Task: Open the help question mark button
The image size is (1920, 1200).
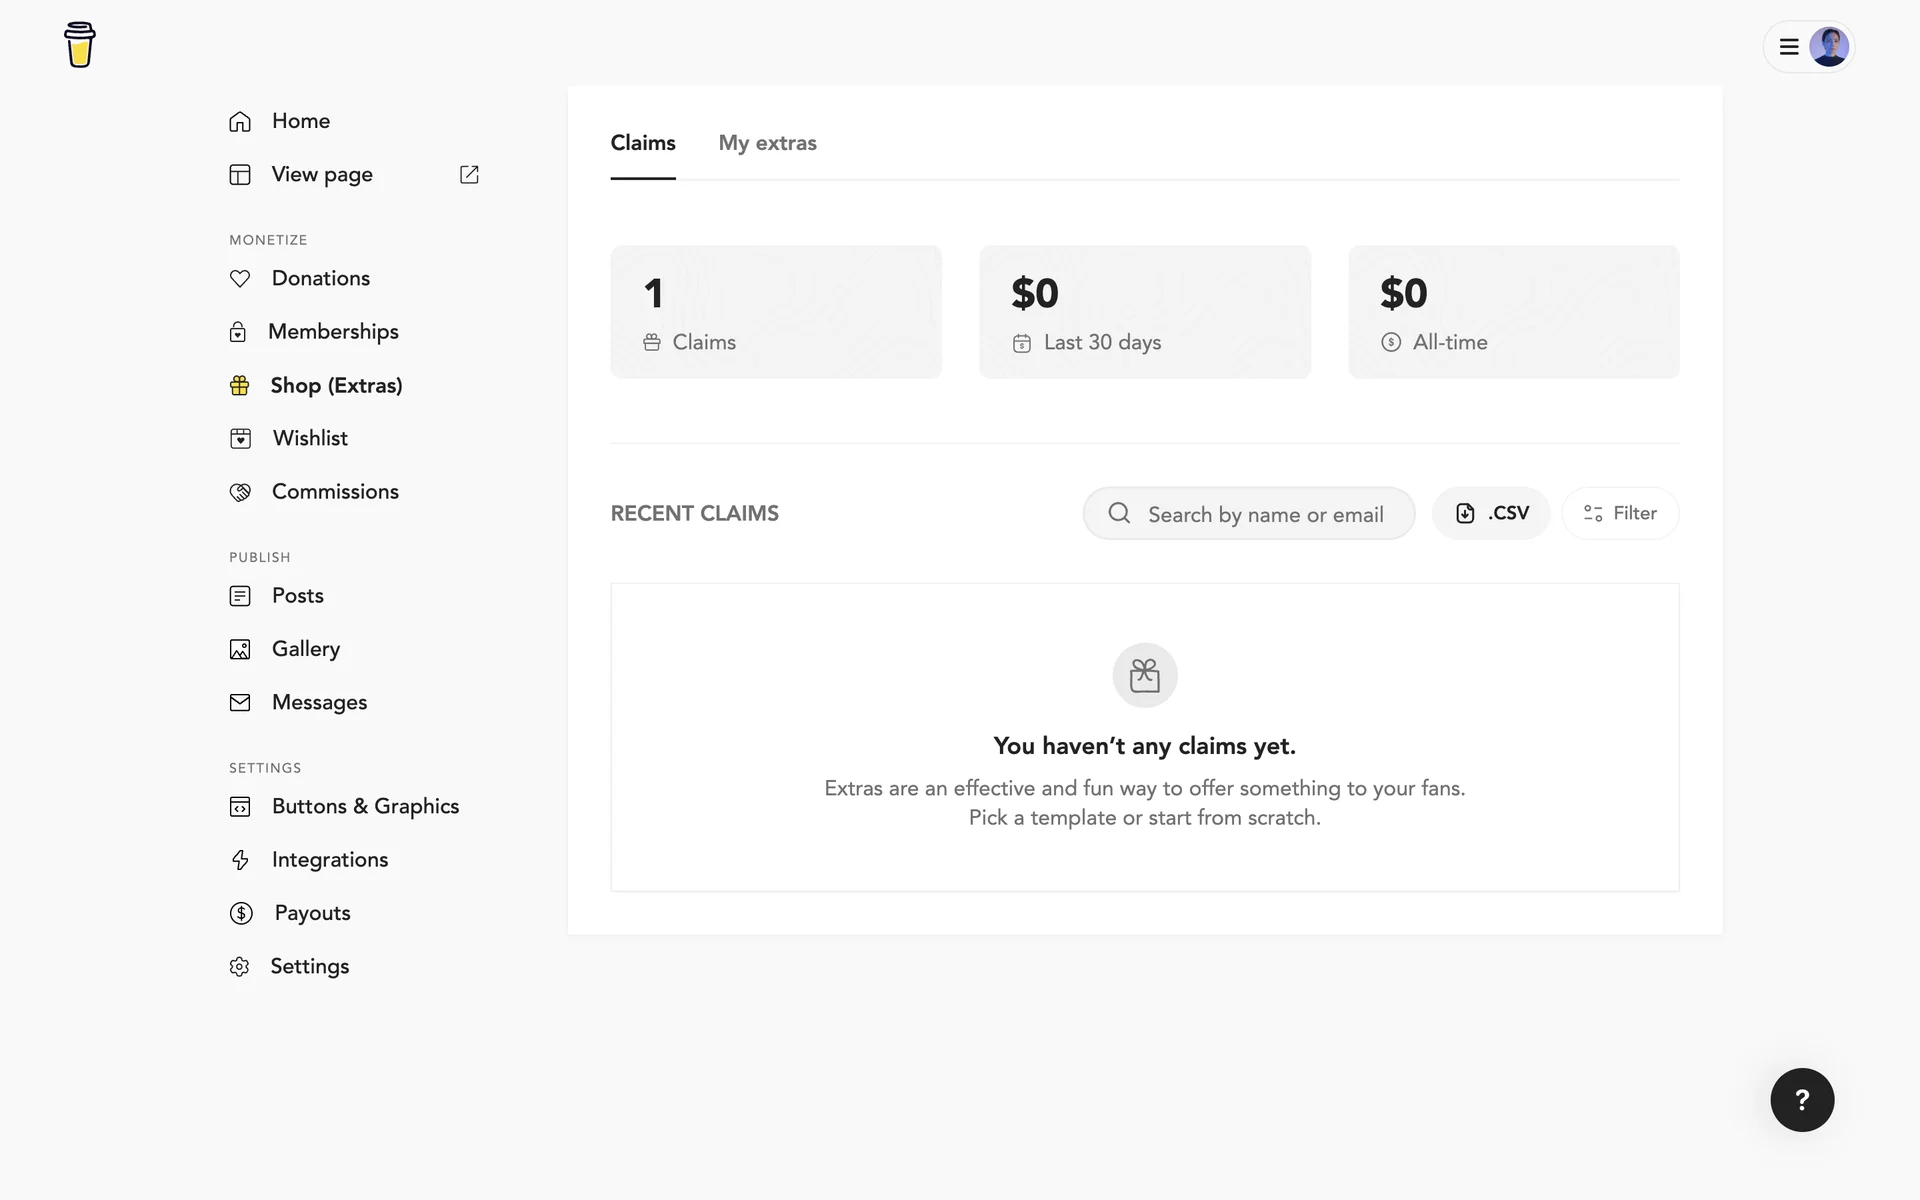Action: tap(1802, 1100)
